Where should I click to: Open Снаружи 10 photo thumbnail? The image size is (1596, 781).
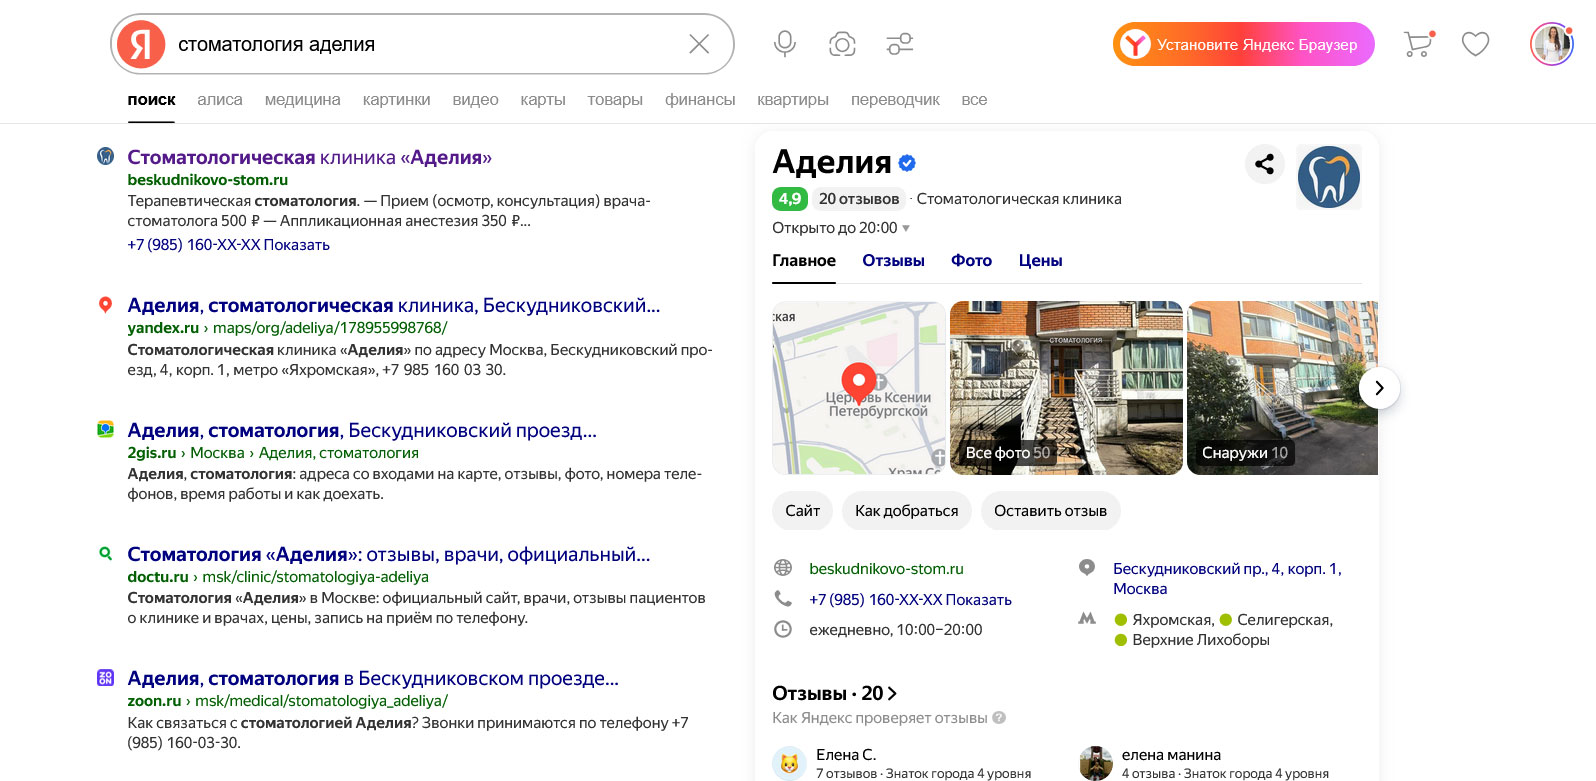coord(1282,388)
